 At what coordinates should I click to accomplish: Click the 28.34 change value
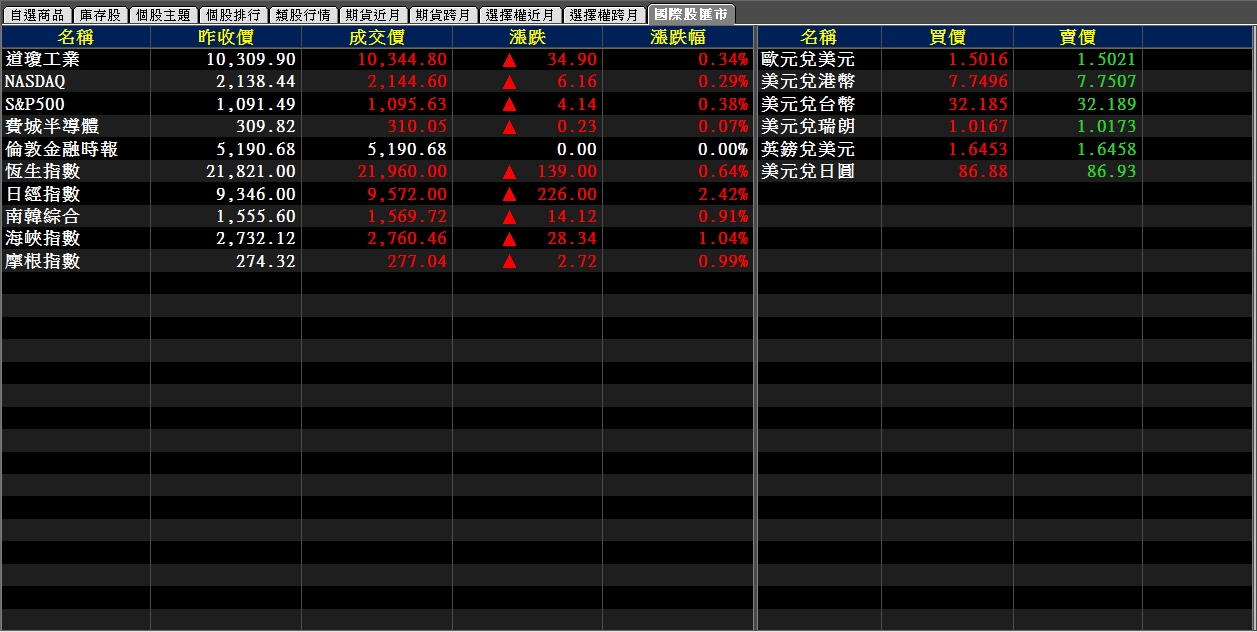click(x=573, y=239)
